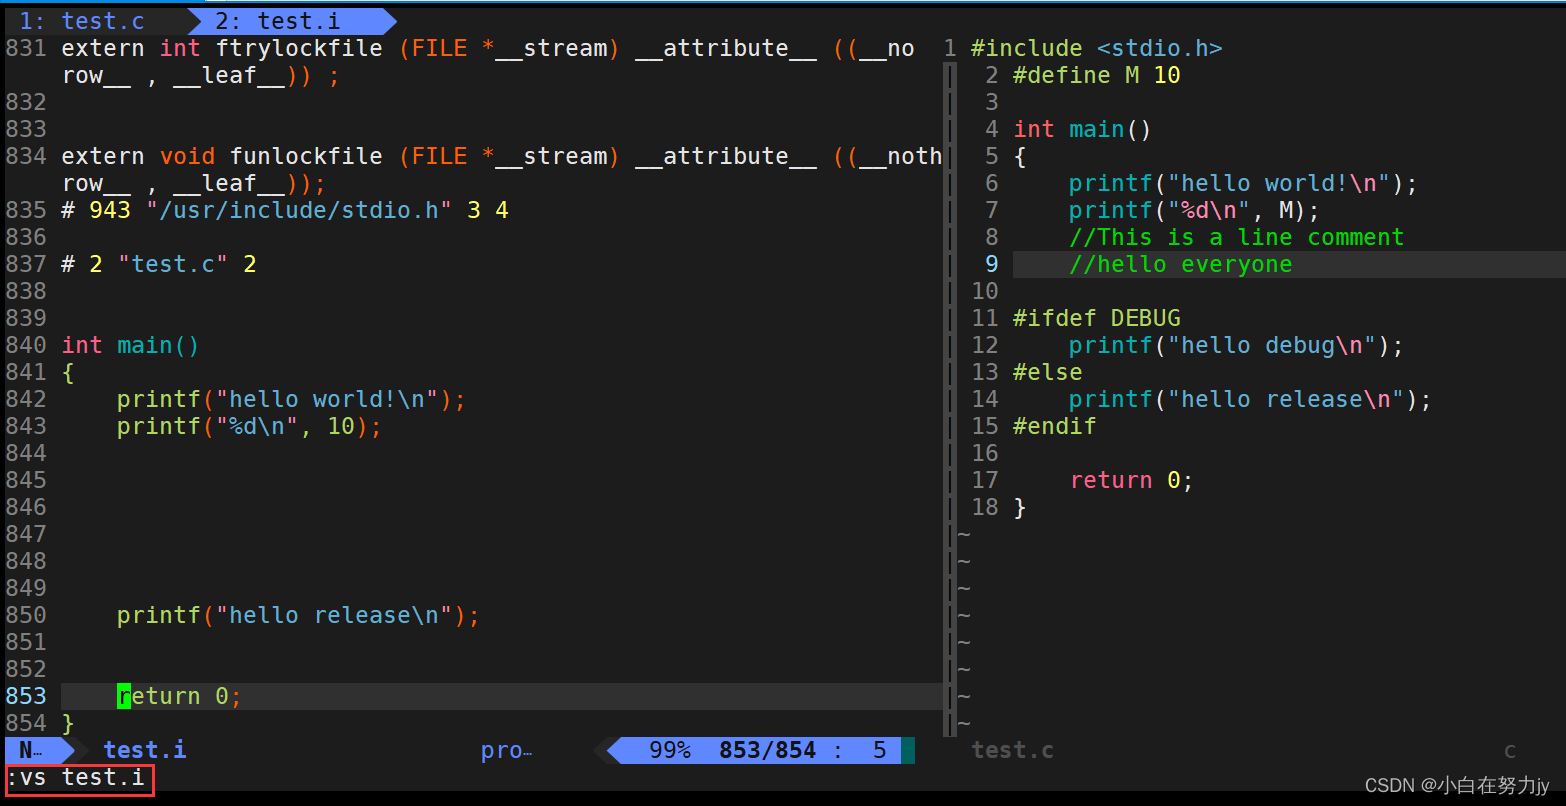1566x806 pixels.
Task: Click the closing brace on line 854
Action: (68, 723)
